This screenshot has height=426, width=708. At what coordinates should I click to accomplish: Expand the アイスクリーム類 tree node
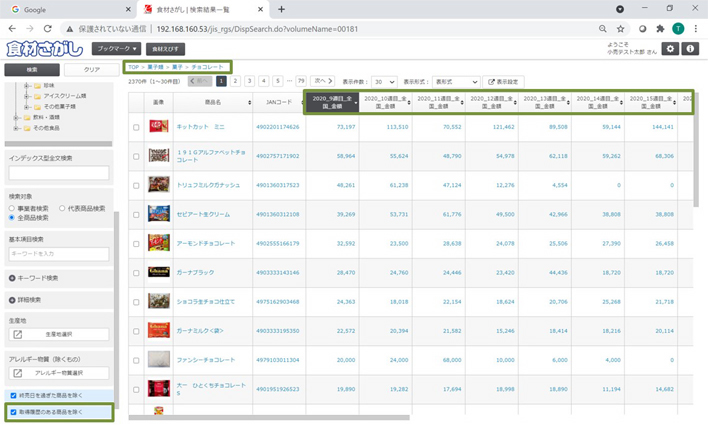(27, 96)
